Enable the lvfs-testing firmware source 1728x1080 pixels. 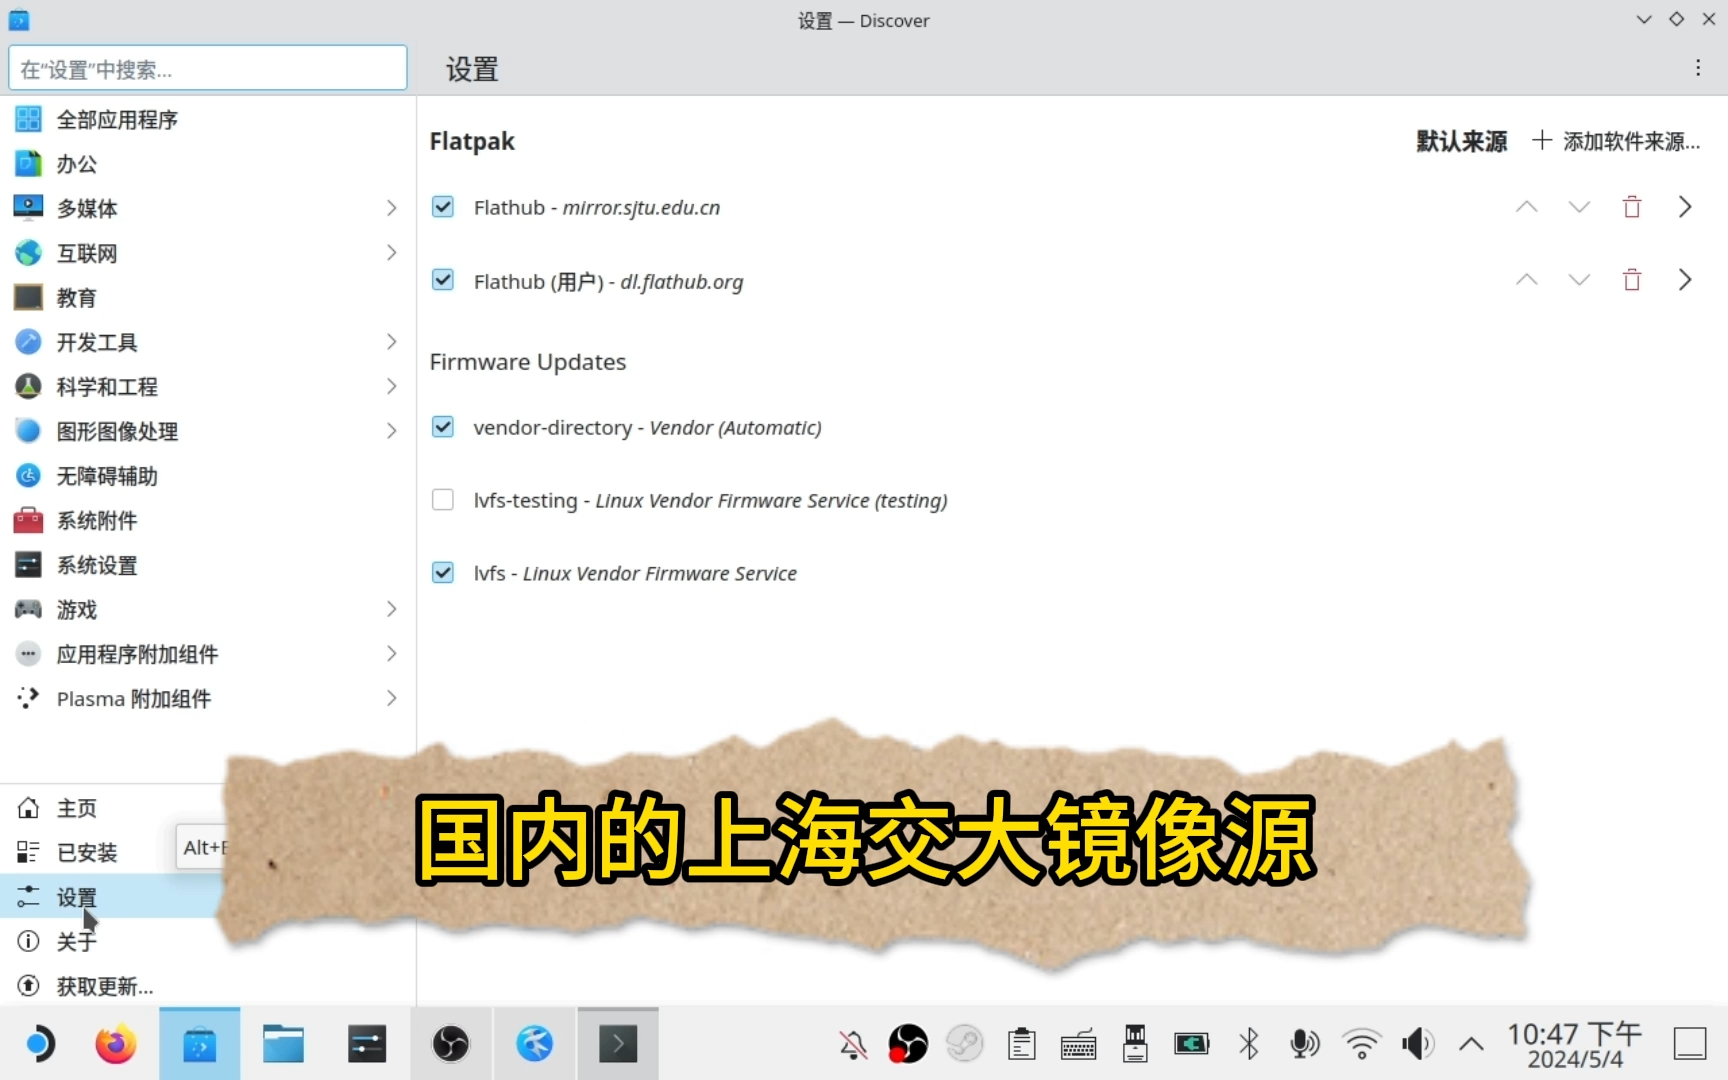443,500
